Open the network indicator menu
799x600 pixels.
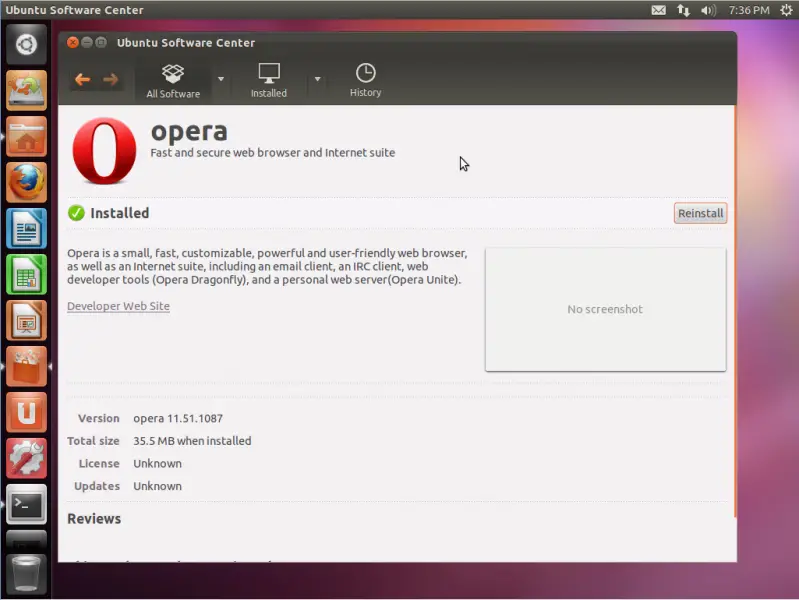[683, 10]
